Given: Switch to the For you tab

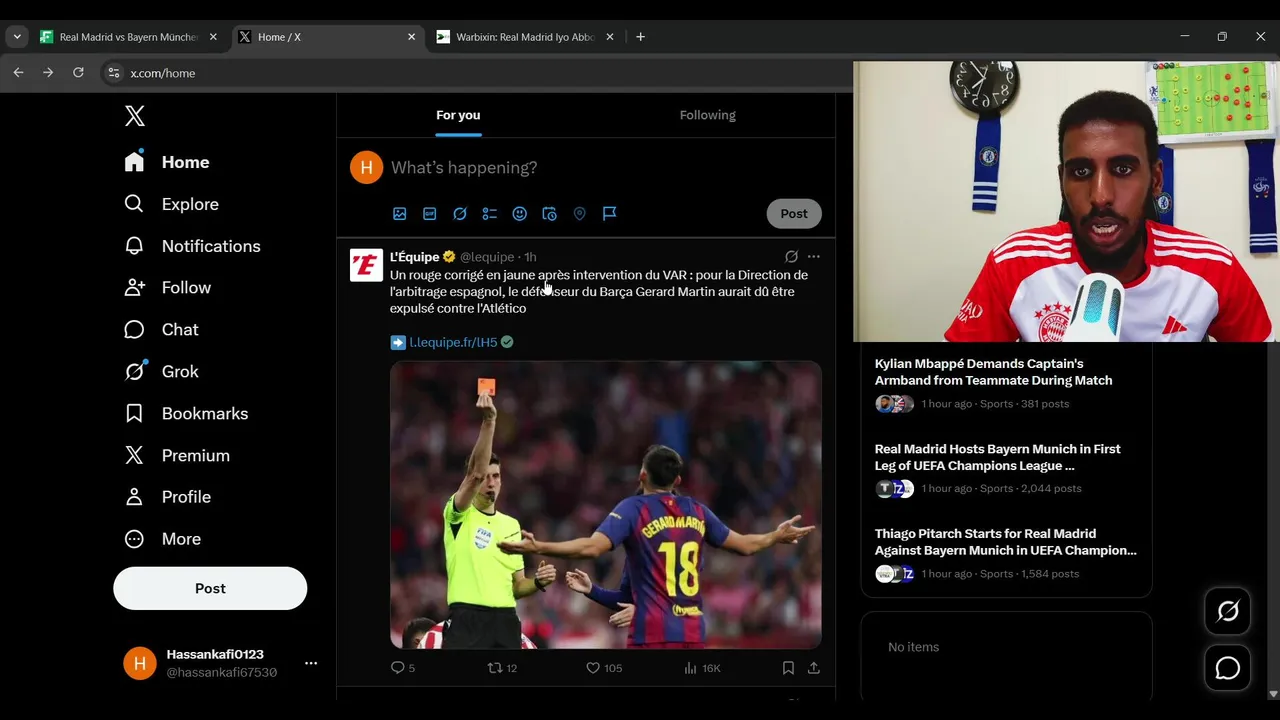Looking at the screenshot, I should 458,115.
